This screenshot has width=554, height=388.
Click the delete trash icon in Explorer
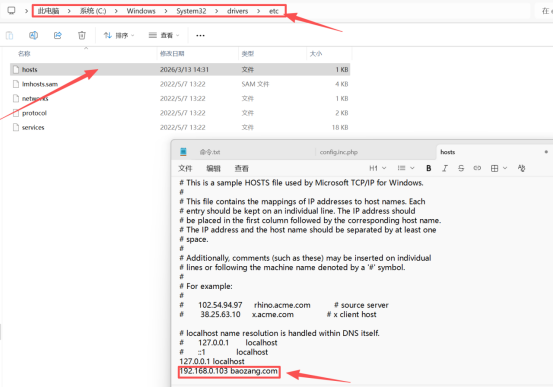coord(82,35)
